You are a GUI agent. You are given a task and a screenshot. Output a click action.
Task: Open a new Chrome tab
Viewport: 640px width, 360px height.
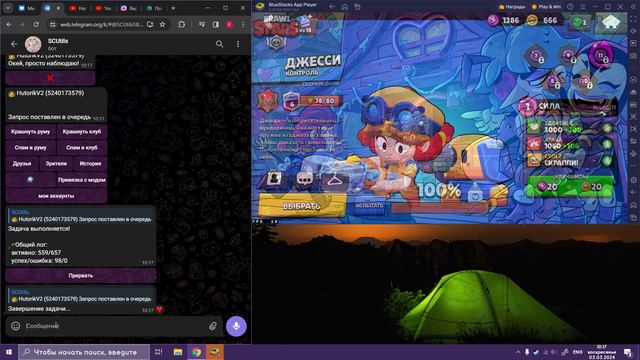click(173, 8)
